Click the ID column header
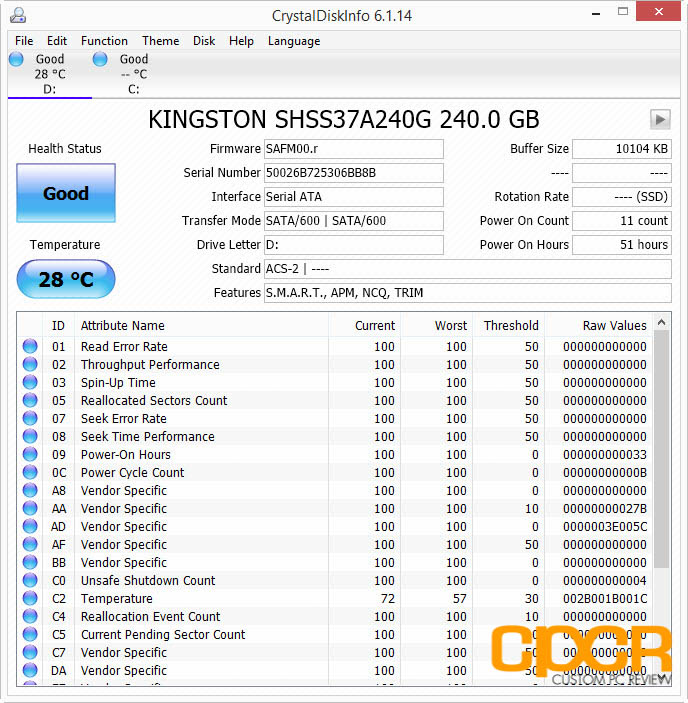Viewport: 688px width, 703px height. point(58,325)
